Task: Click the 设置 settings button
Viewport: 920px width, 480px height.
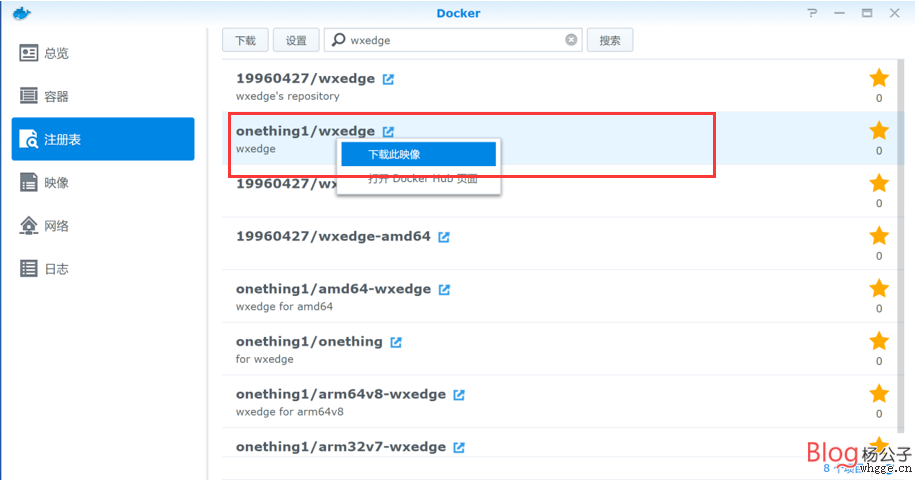Action: coord(296,40)
